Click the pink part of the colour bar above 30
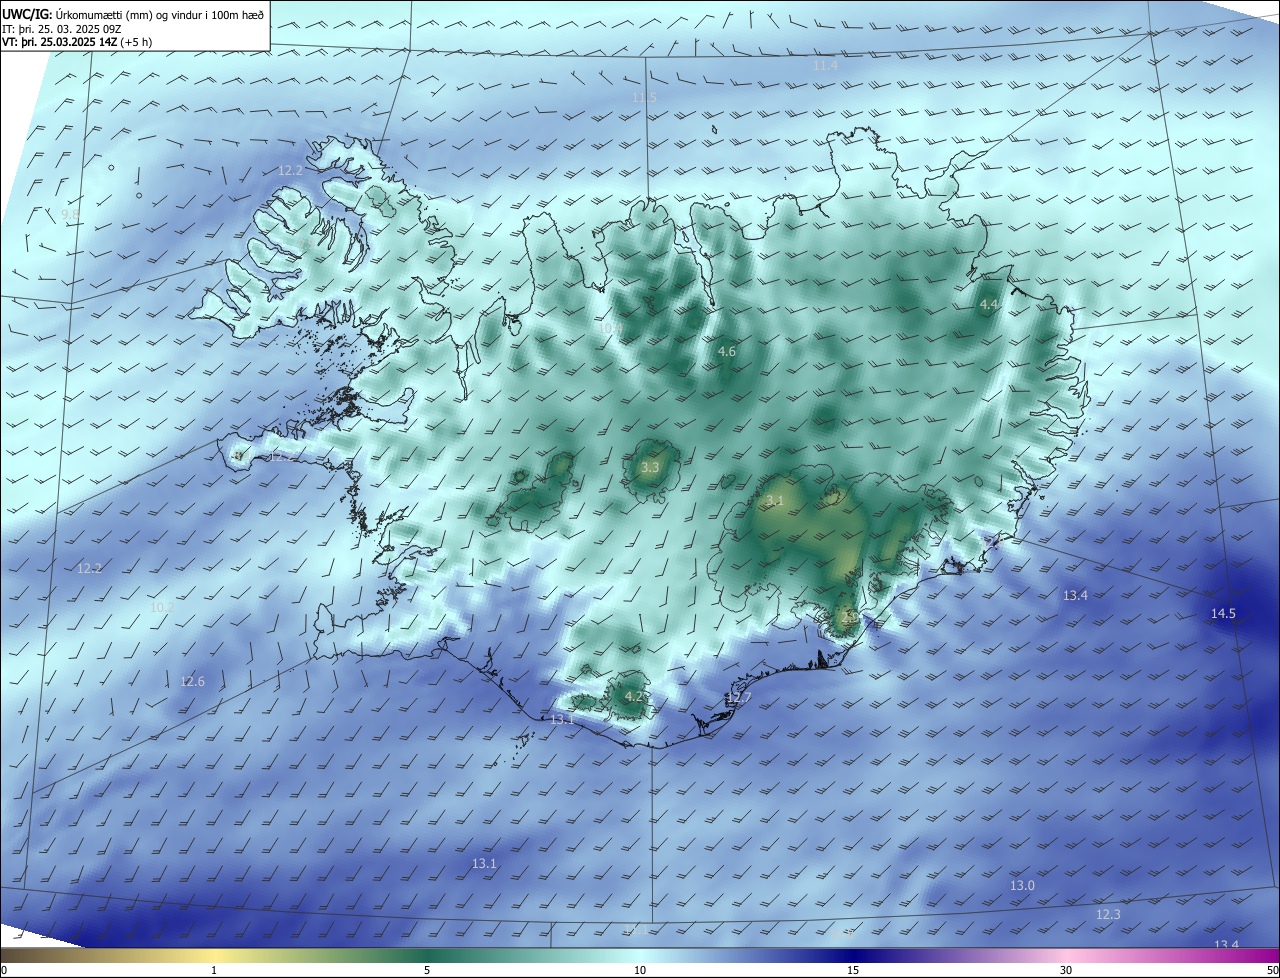Screen dimensions: 1280x978 tap(1066, 955)
